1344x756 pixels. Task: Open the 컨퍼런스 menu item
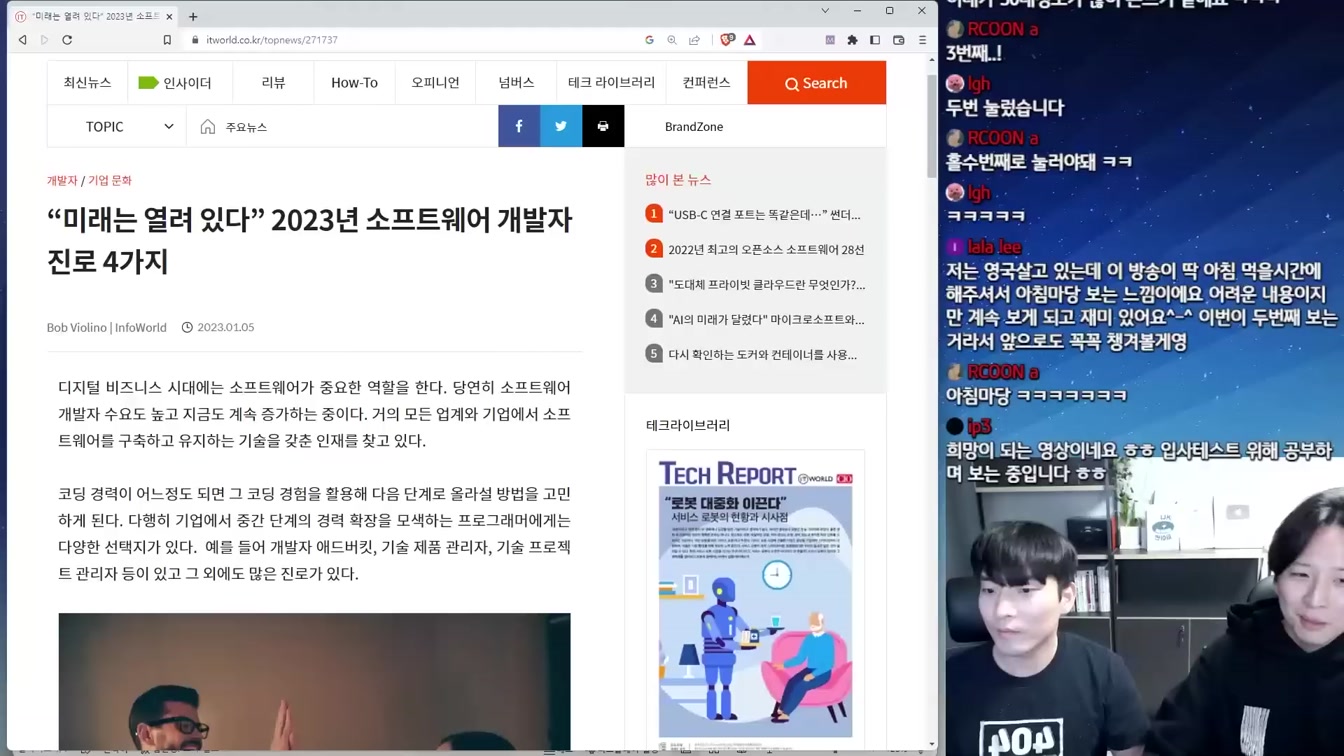(x=706, y=83)
